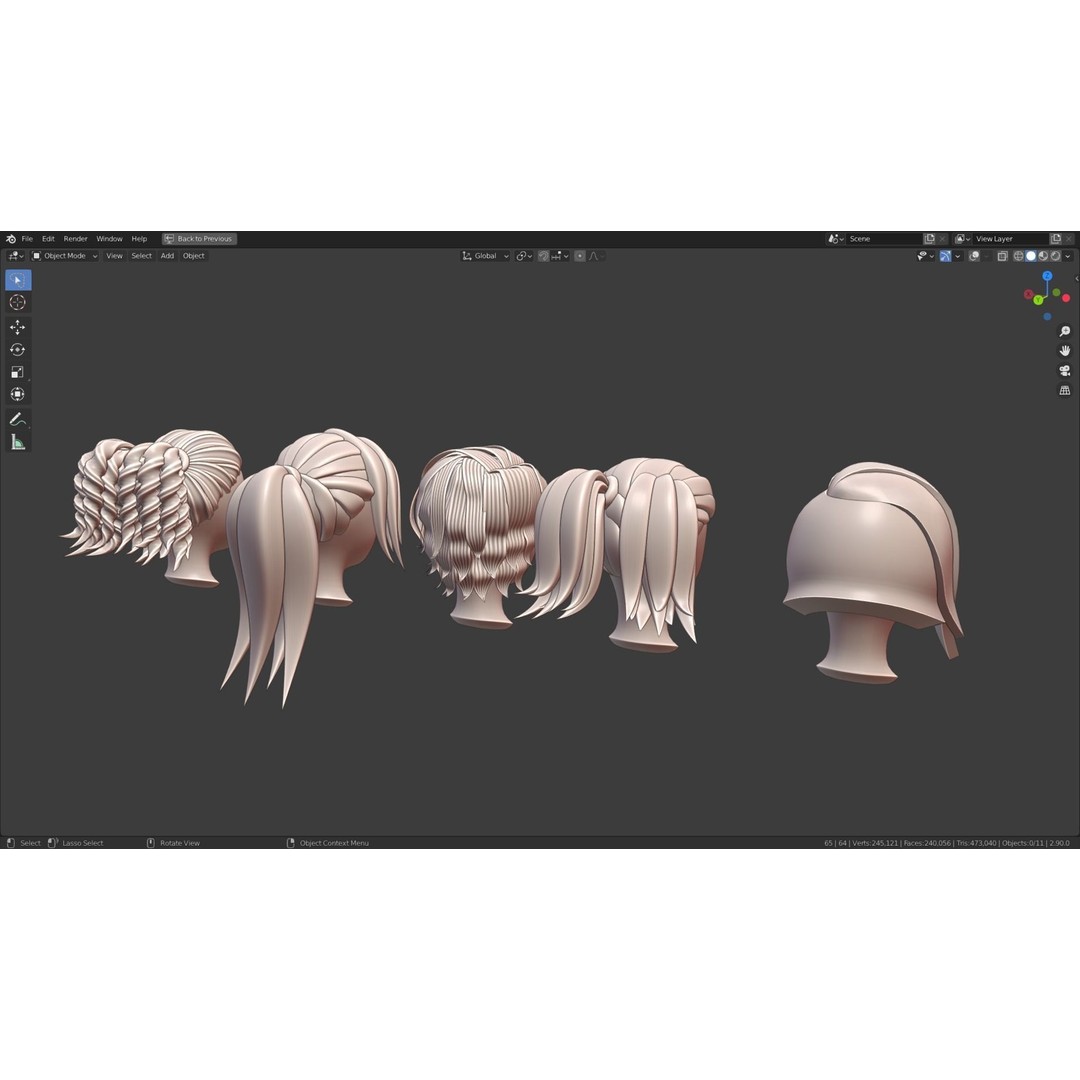Image resolution: width=1080 pixels, height=1080 pixels.
Task: Click the Scene name field
Action: coord(884,239)
